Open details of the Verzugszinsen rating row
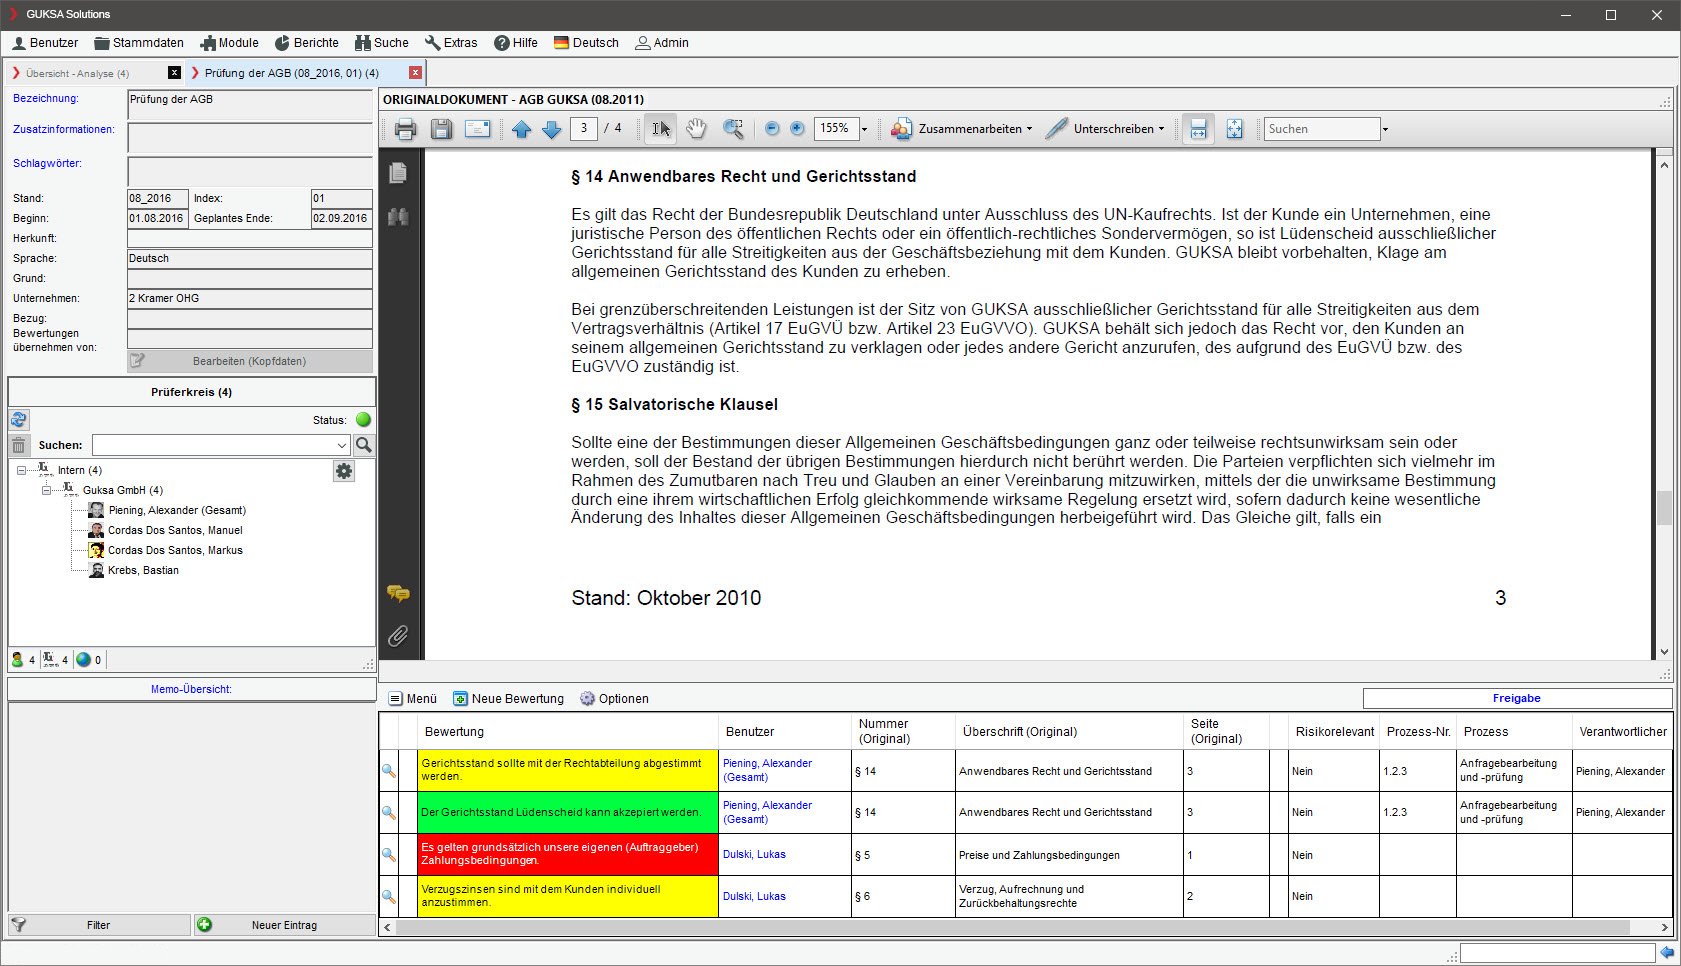The image size is (1681, 966). coord(389,897)
